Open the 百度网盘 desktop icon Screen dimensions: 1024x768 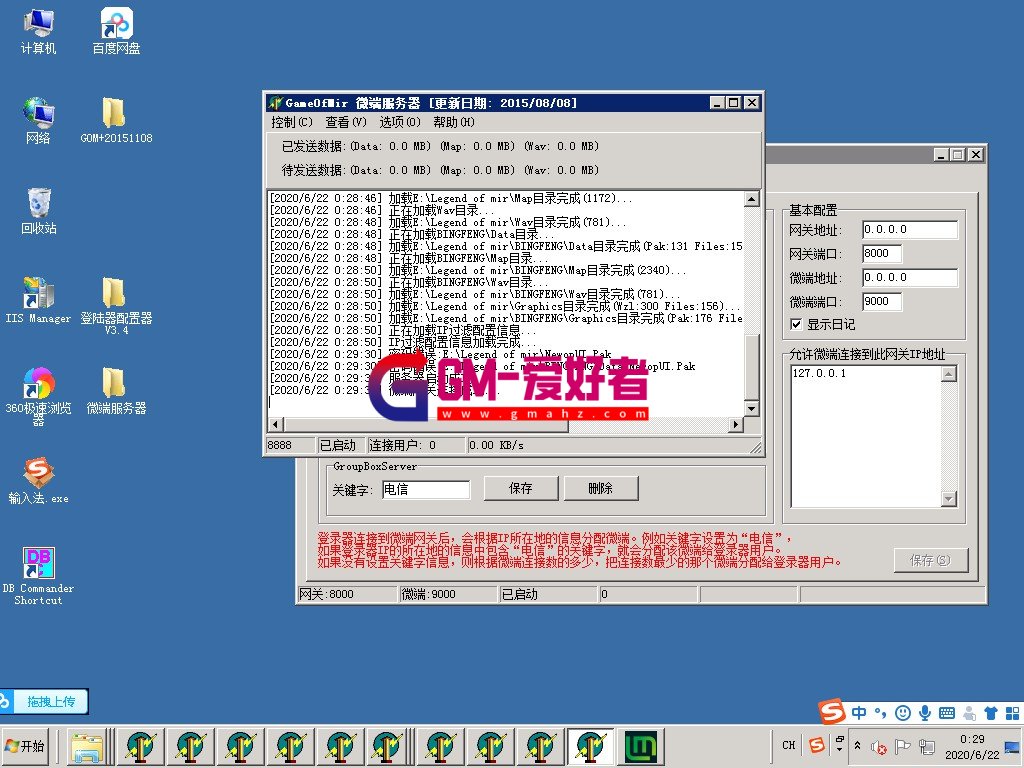(116, 24)
